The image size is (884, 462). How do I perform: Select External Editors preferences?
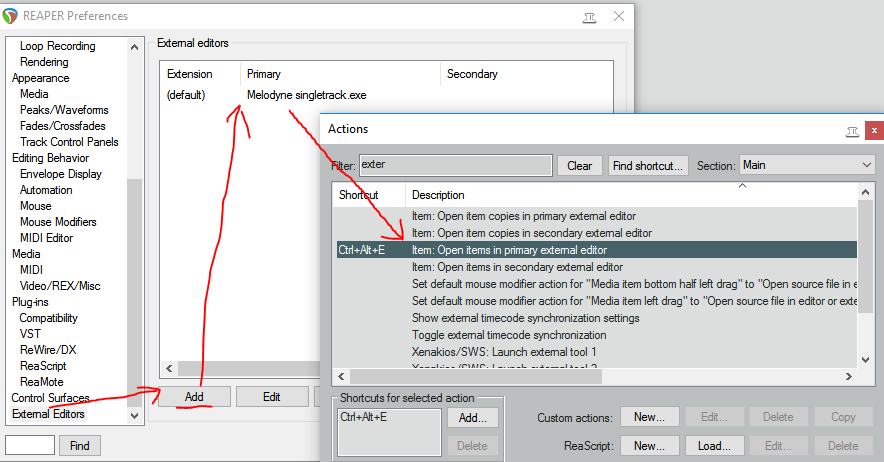[48, 414]
